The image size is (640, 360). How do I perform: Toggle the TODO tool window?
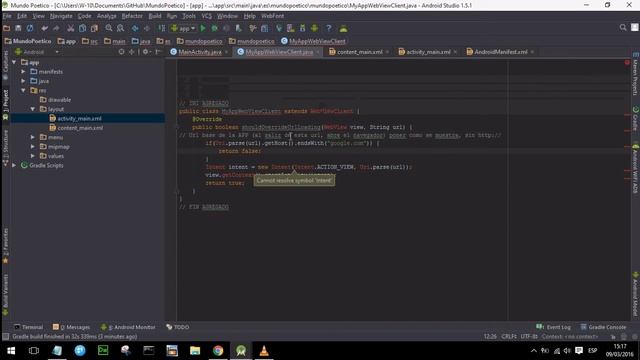[178, 327]
